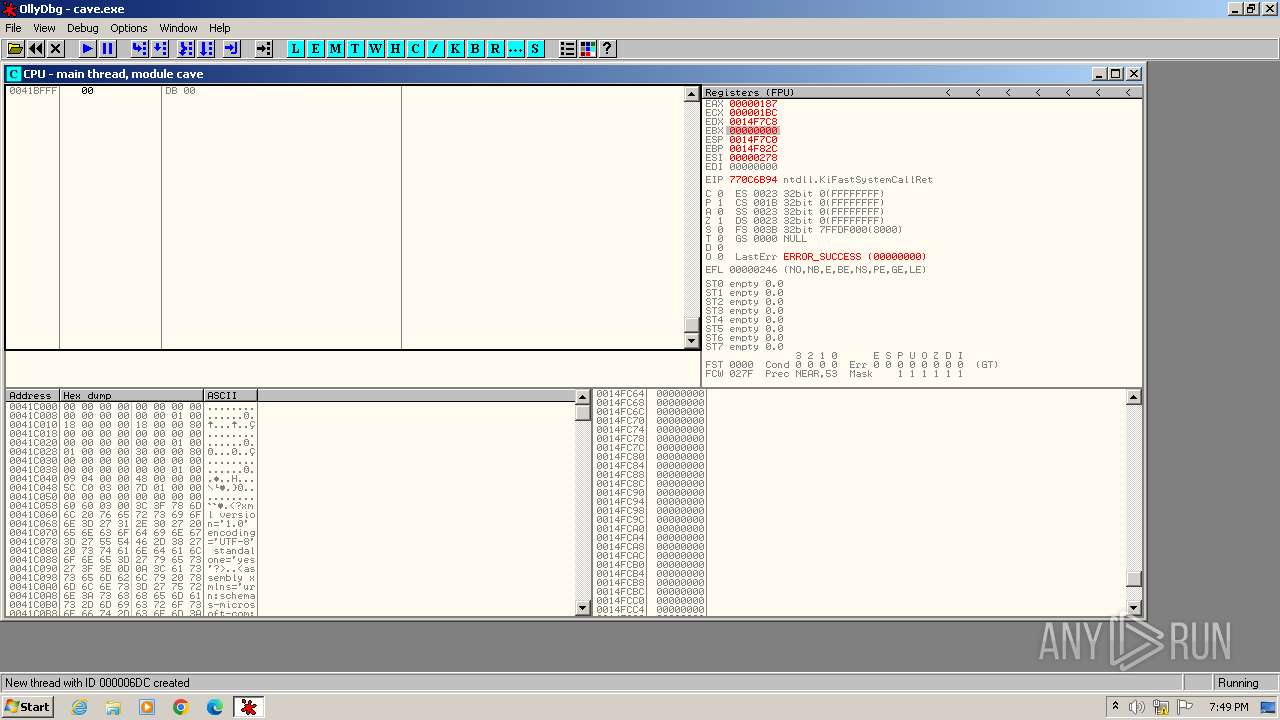Select ESP register value 0014F7C0
The image size is (1280, 720).
point(753,140)
